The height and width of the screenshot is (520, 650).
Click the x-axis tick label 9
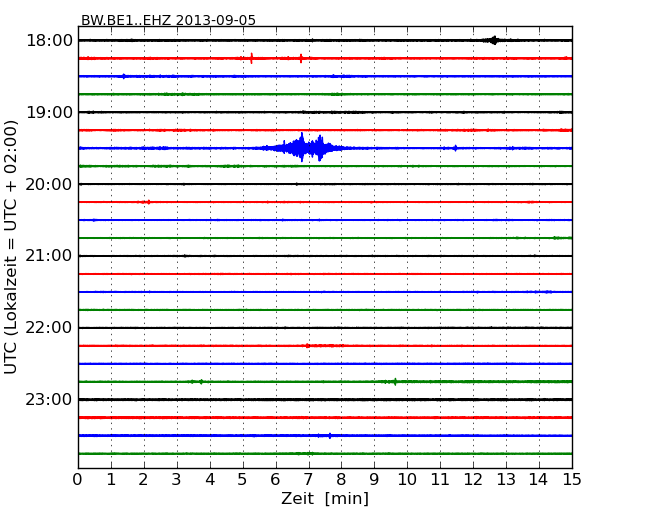pos(374,479)
